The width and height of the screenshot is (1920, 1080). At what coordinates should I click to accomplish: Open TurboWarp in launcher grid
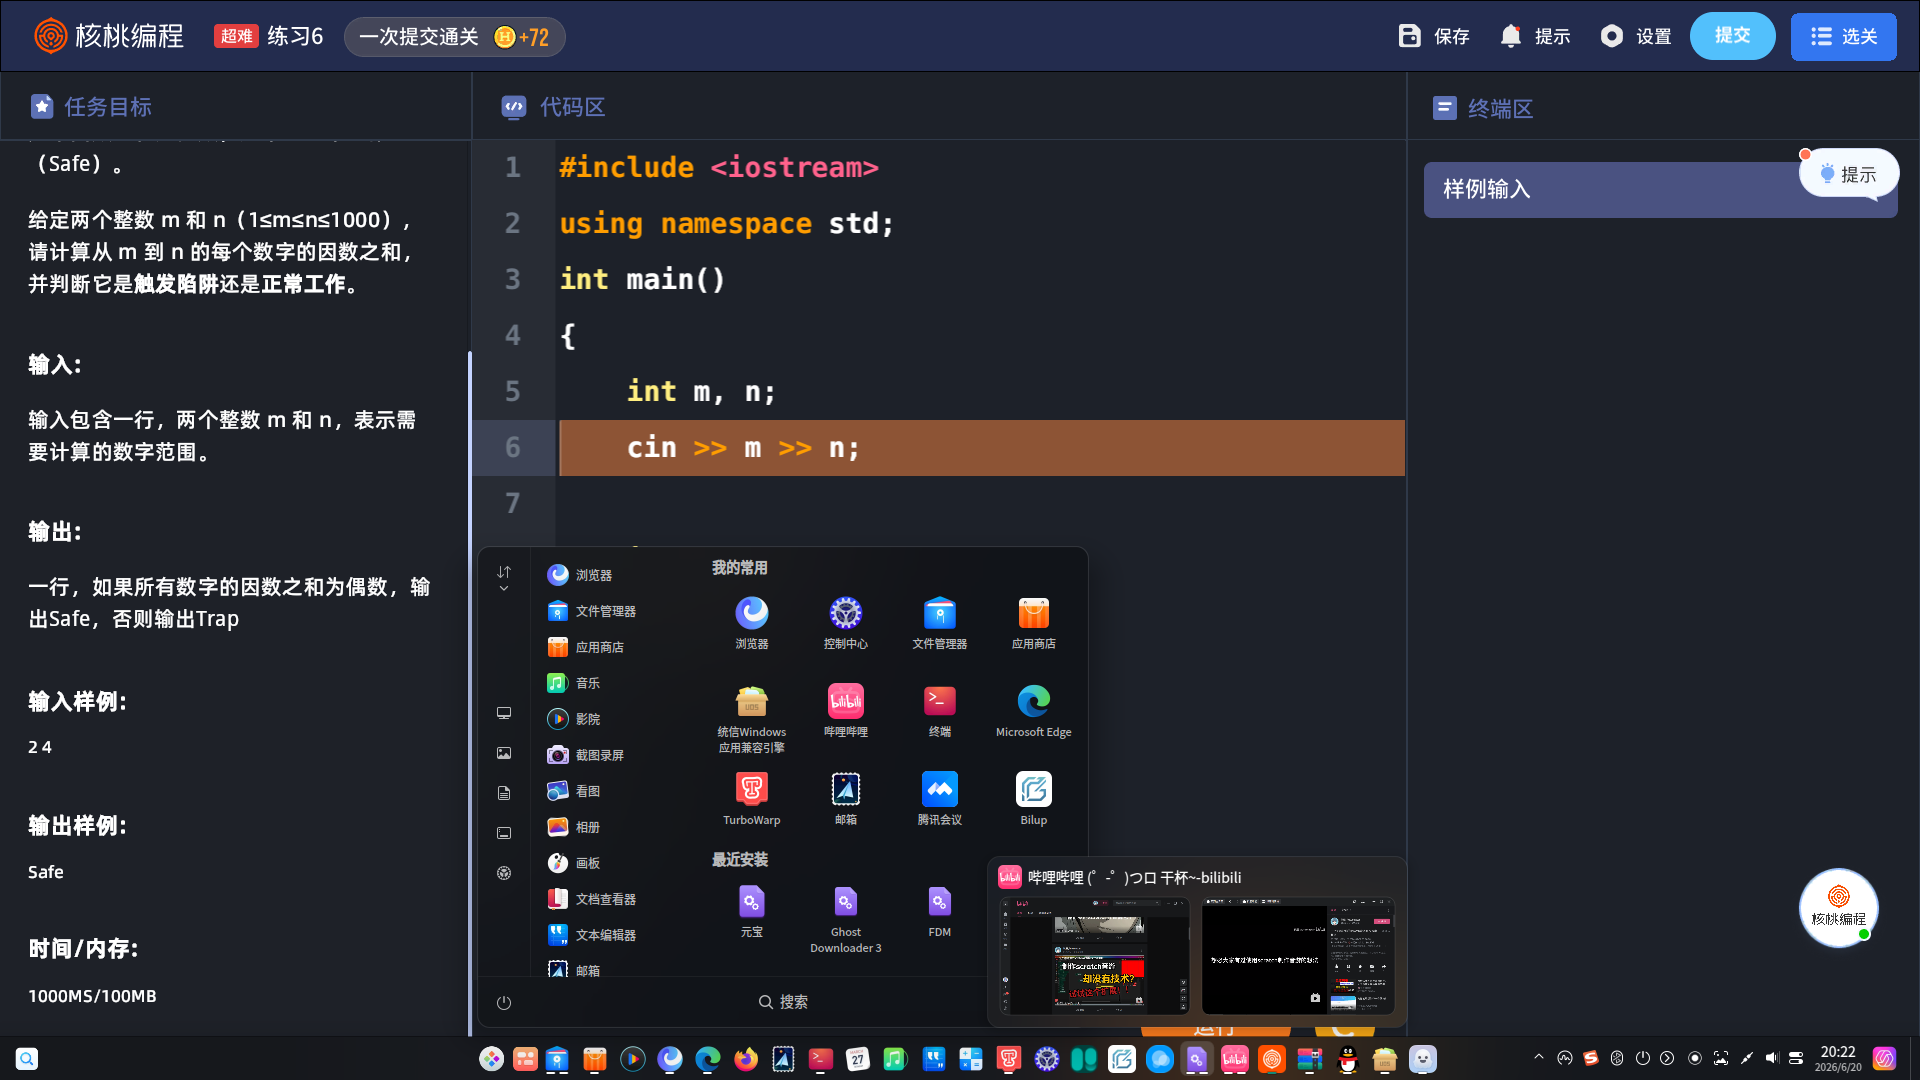tap(751, 799)
